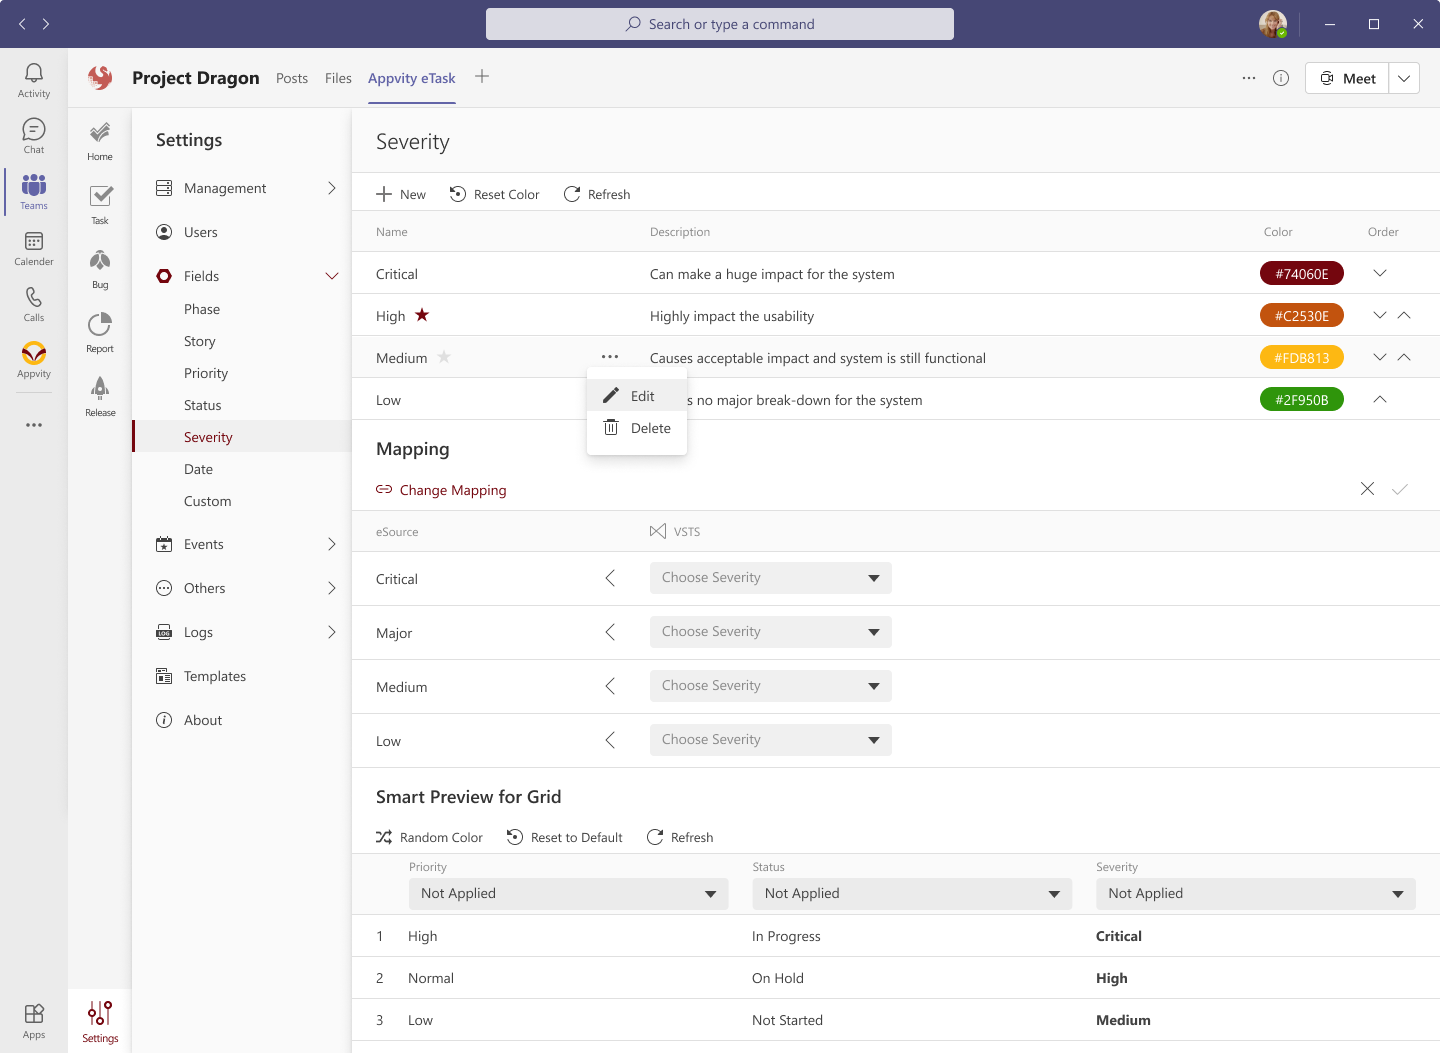The image size is (1440, 1053).
Task: Go to Report in app sidebar
Action: [x=100, y=332]
